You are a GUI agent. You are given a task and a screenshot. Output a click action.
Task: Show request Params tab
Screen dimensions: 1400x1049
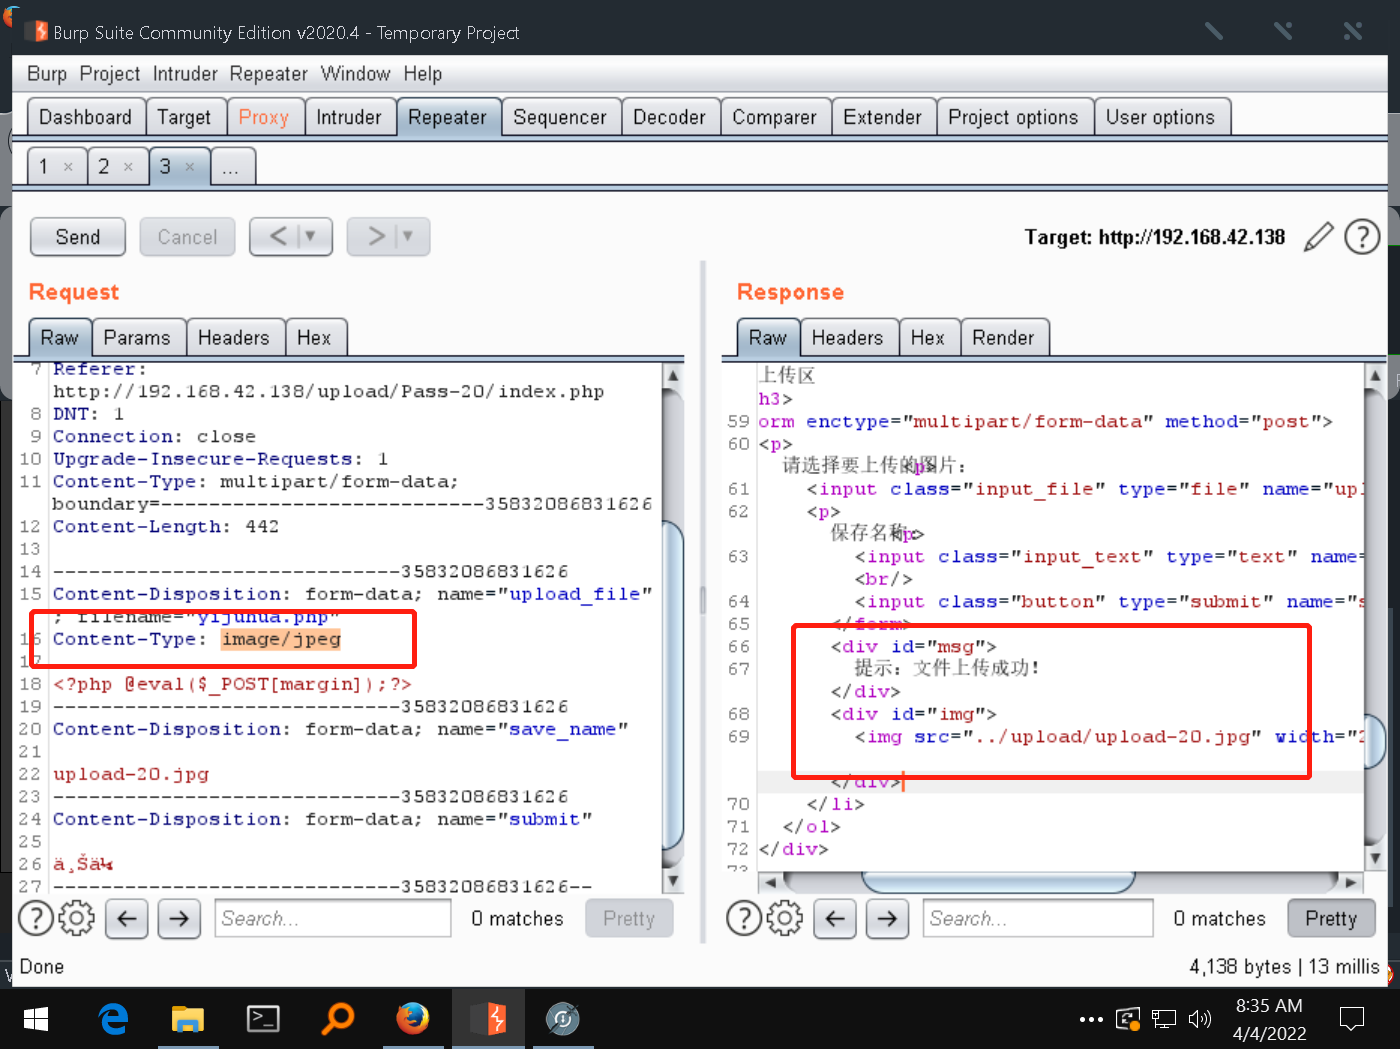click(x=137, y=338)
